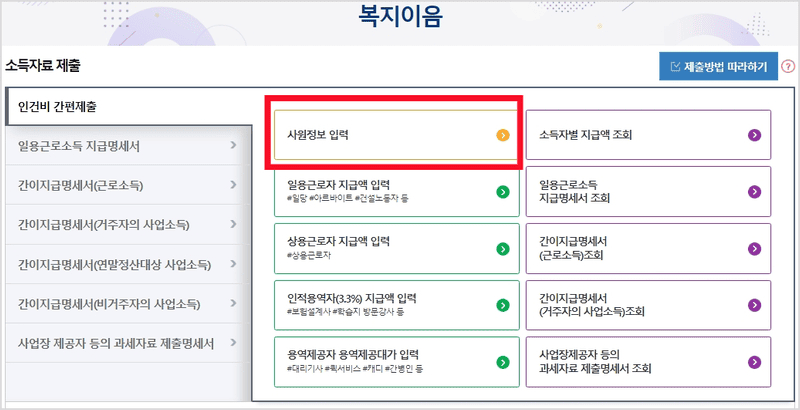
Task: Expand 간이지급명세서(연말정산대상 사업소득) chevron
Action: point(233,264)
